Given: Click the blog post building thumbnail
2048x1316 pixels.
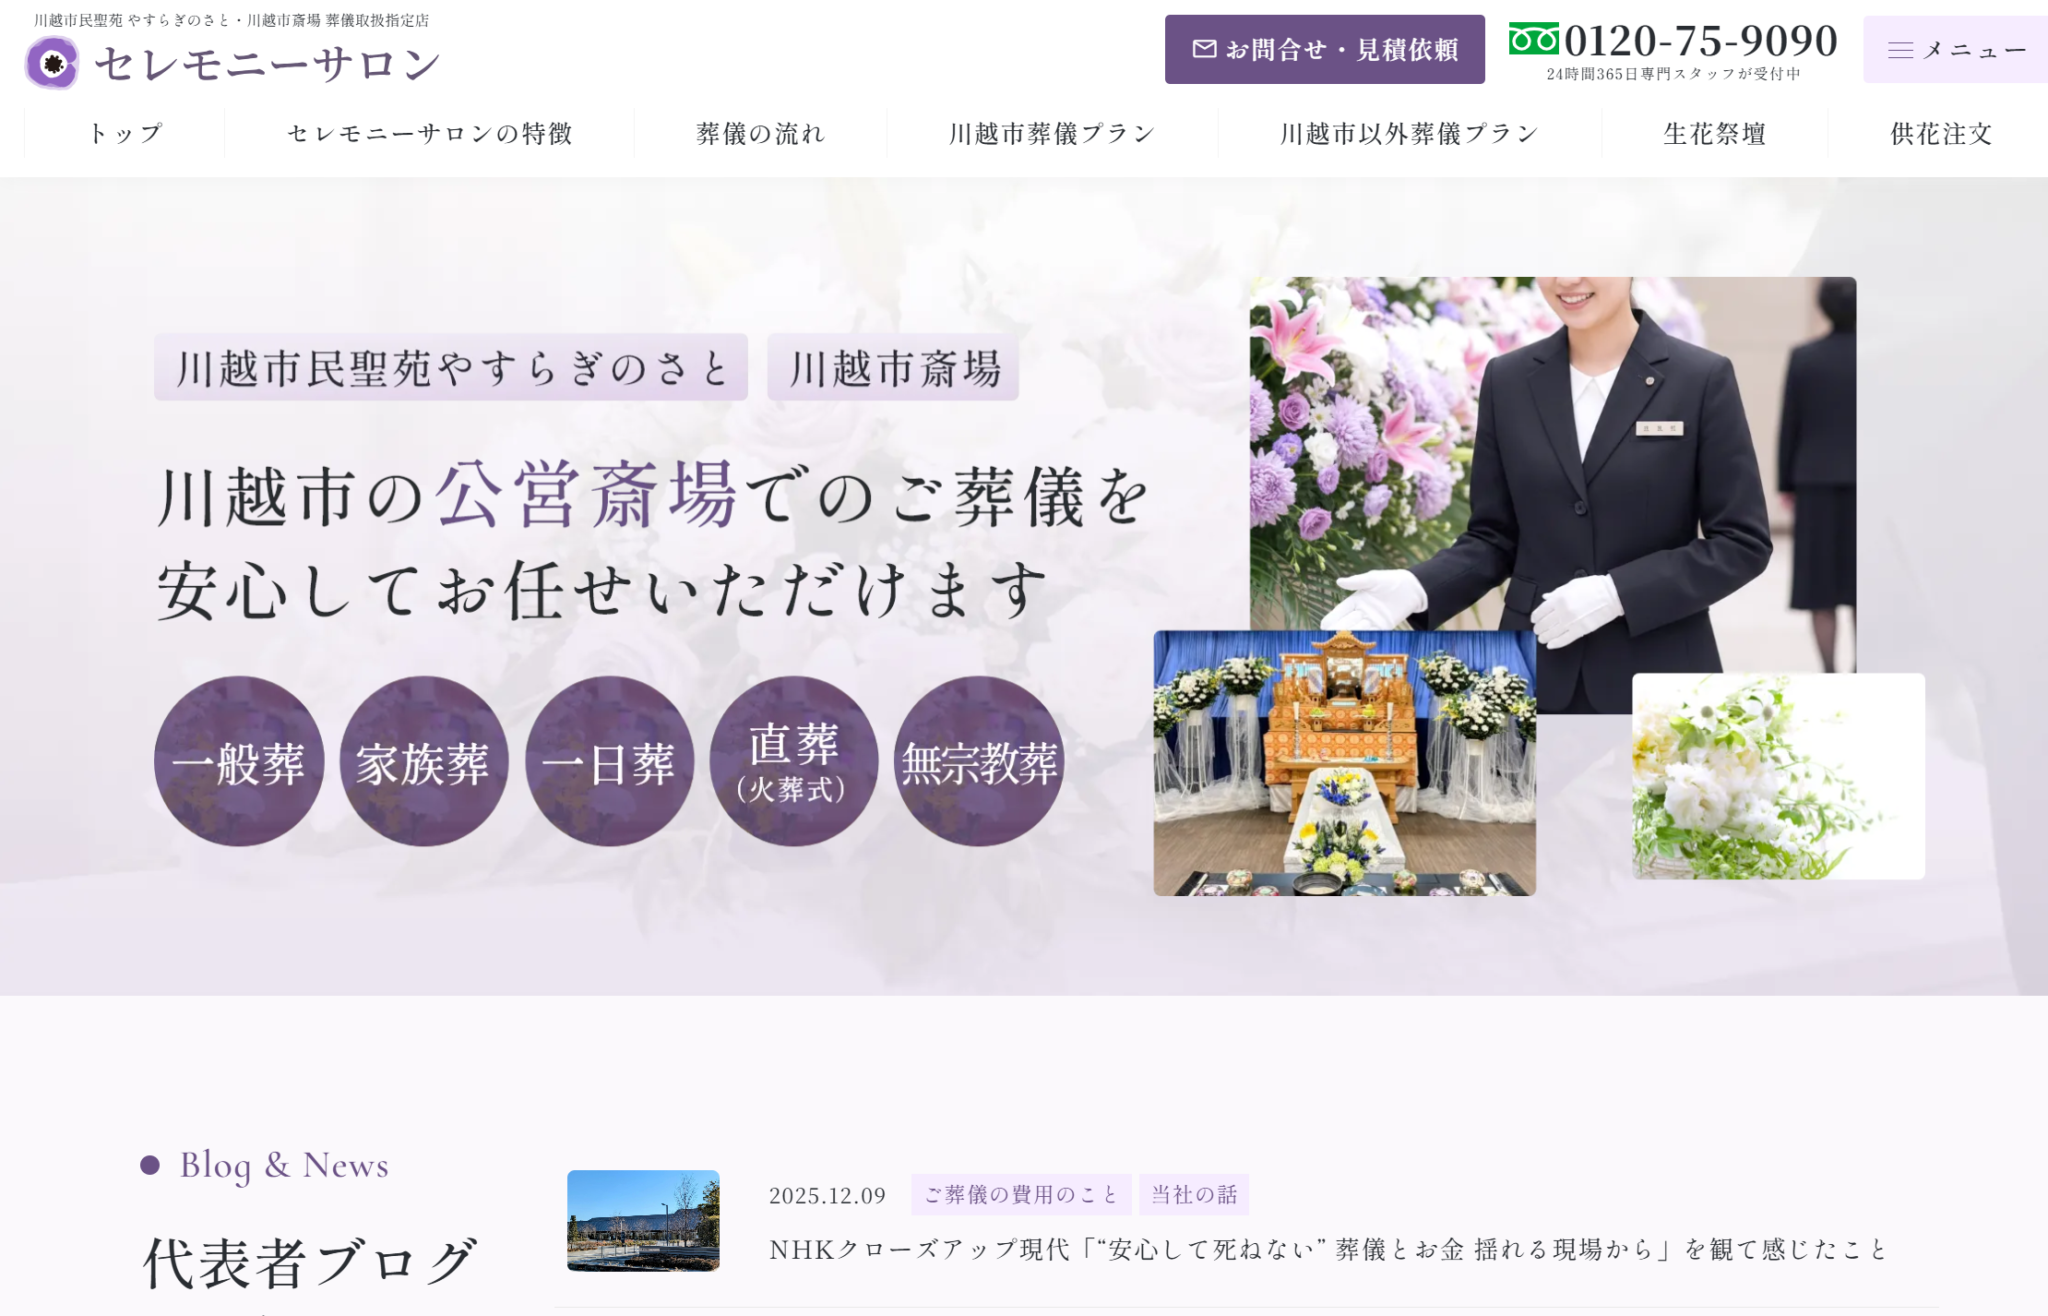Looking at the screenshot, I should point(643,1221).
